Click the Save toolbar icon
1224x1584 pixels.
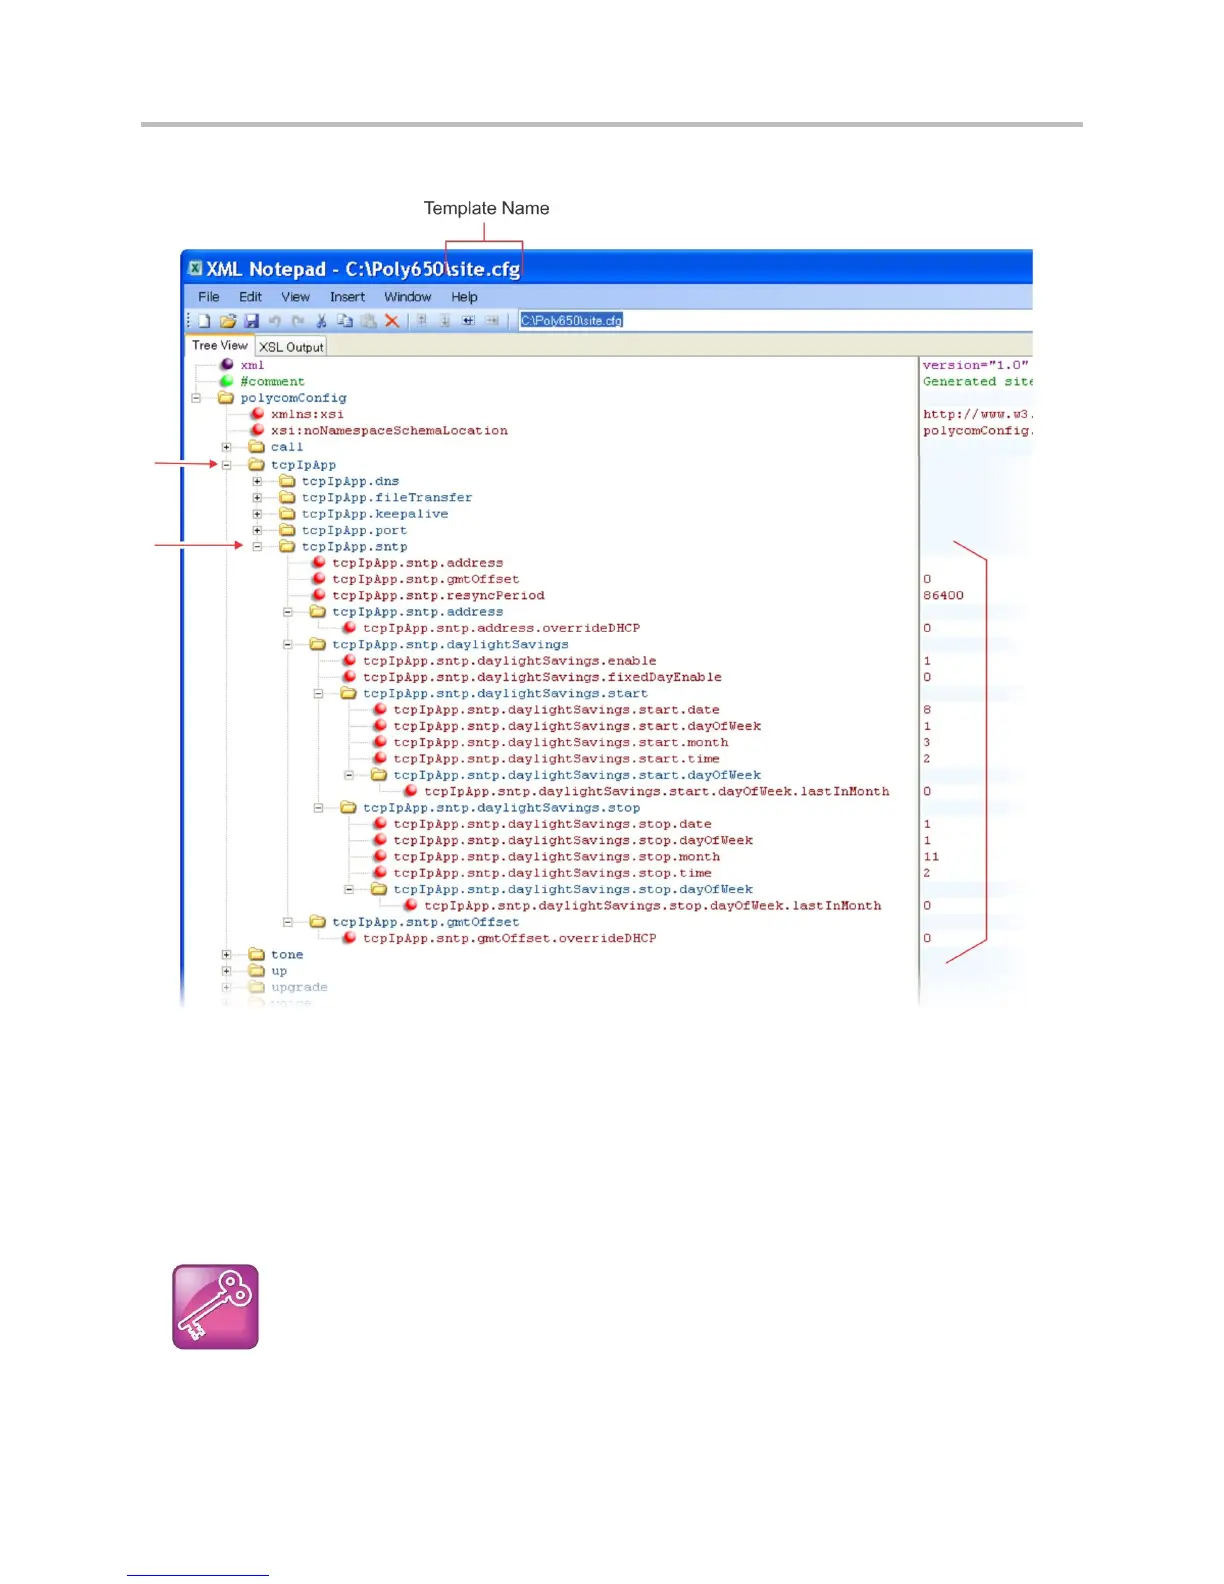(251, 321)
